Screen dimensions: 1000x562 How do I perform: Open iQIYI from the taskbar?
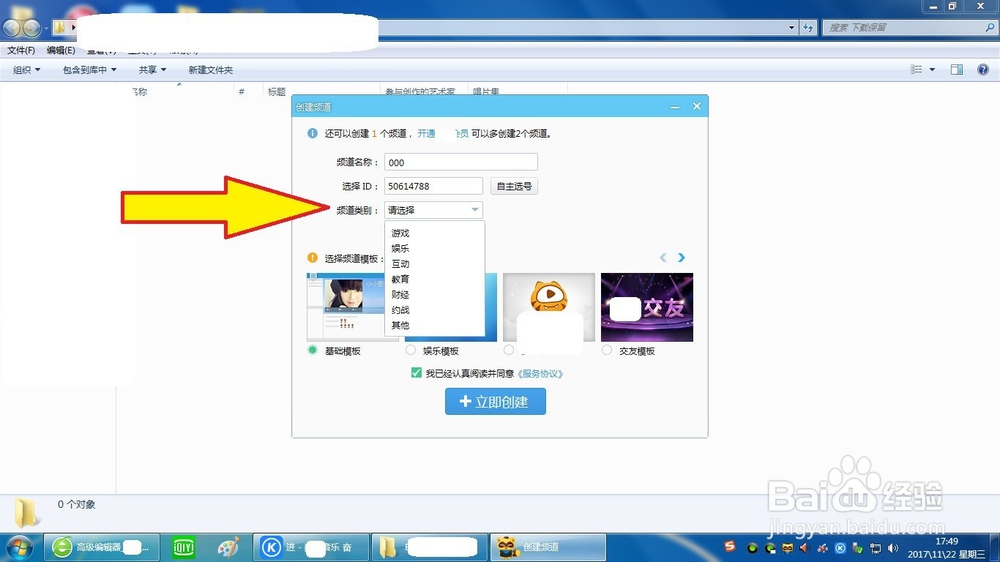(x=184, y=547)
